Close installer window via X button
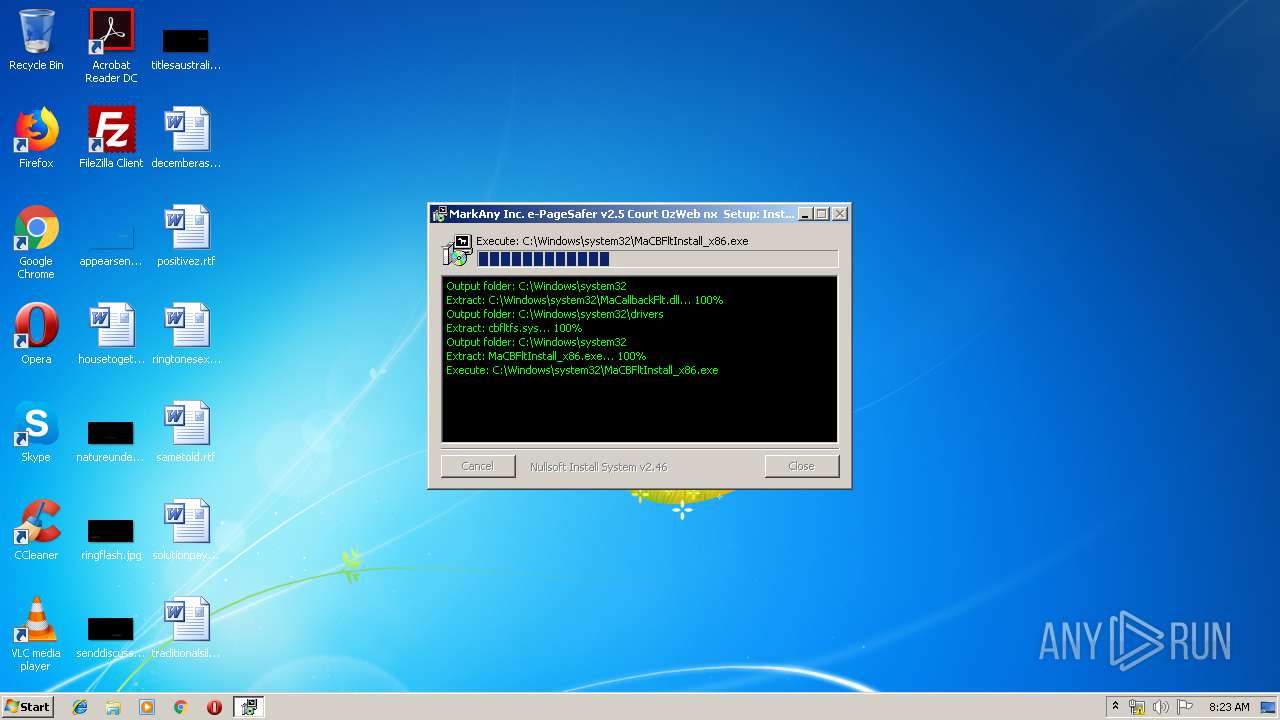Viewport: 1280px width, 720px height. 840,214
